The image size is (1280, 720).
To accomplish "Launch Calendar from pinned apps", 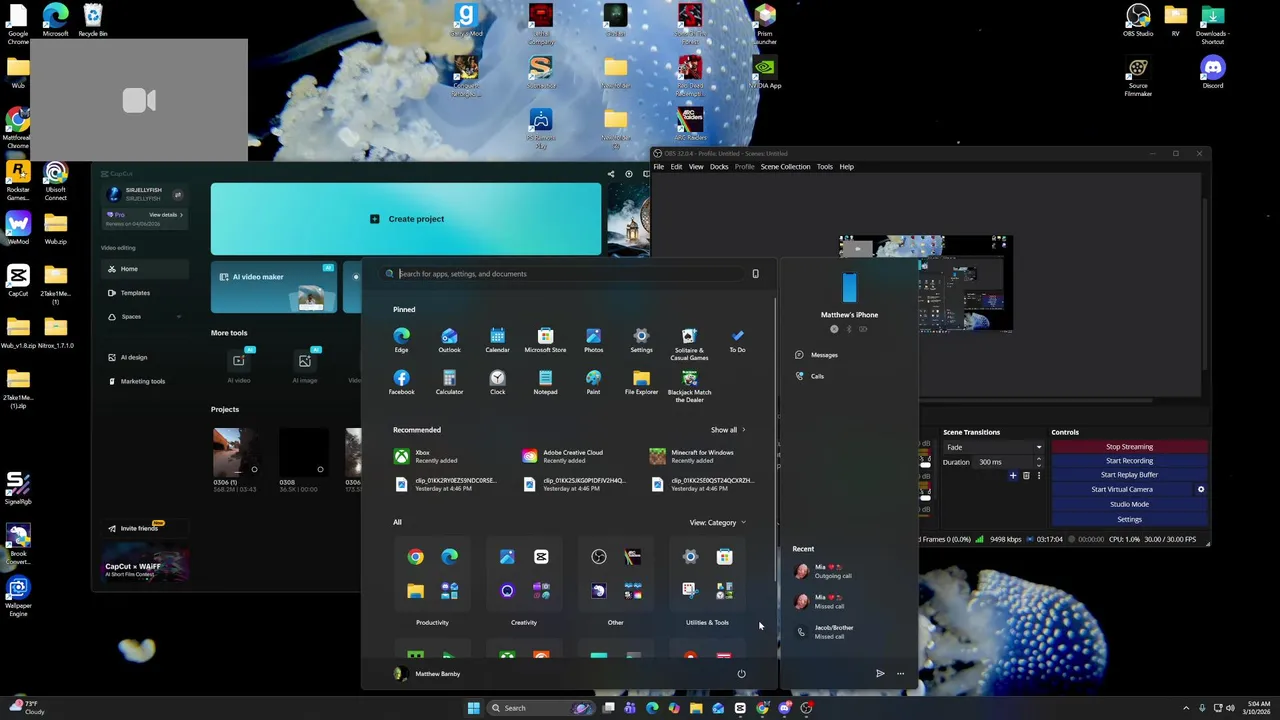I will pos(497,339).
